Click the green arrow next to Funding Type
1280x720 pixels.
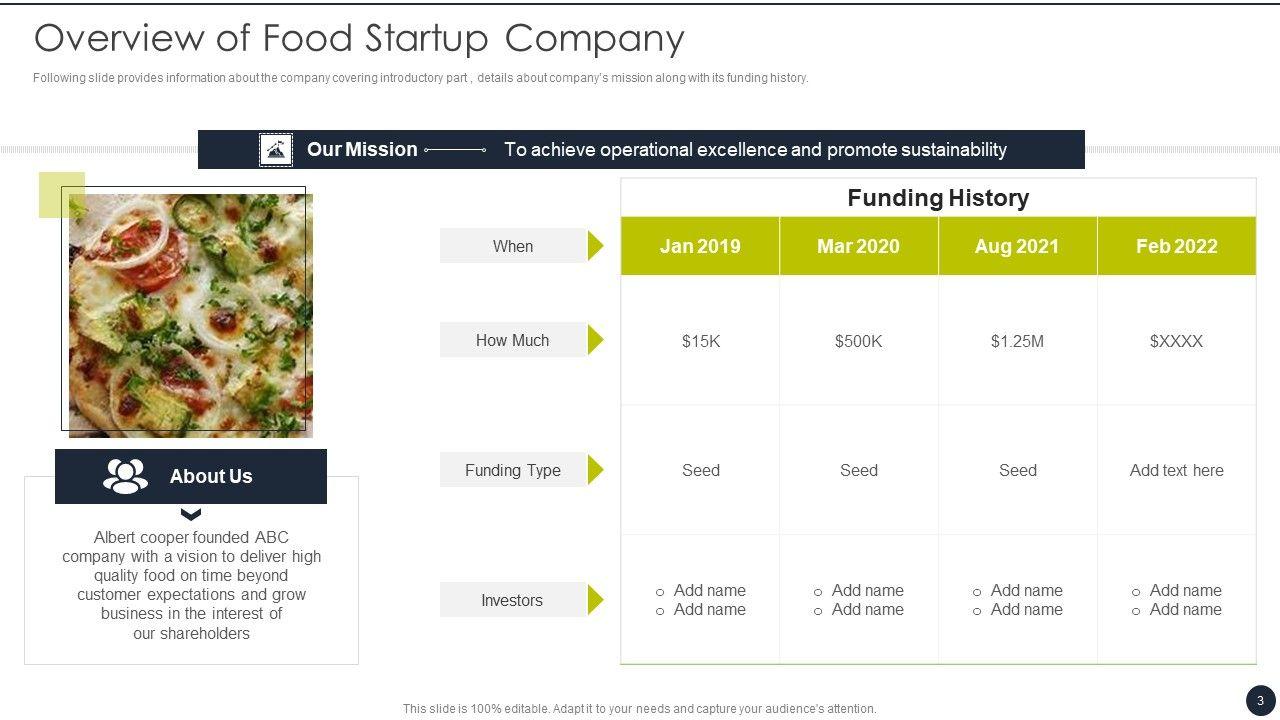[595, 470]
